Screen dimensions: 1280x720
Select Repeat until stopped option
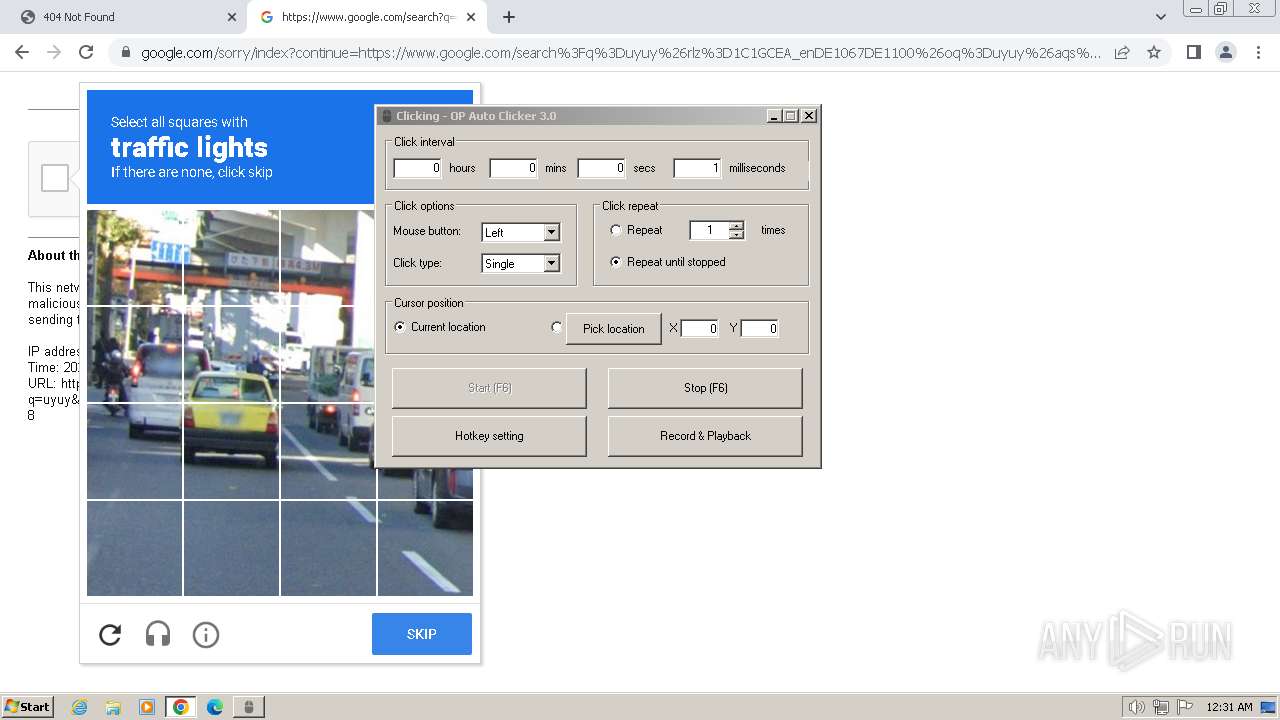[x=616, y=262]
